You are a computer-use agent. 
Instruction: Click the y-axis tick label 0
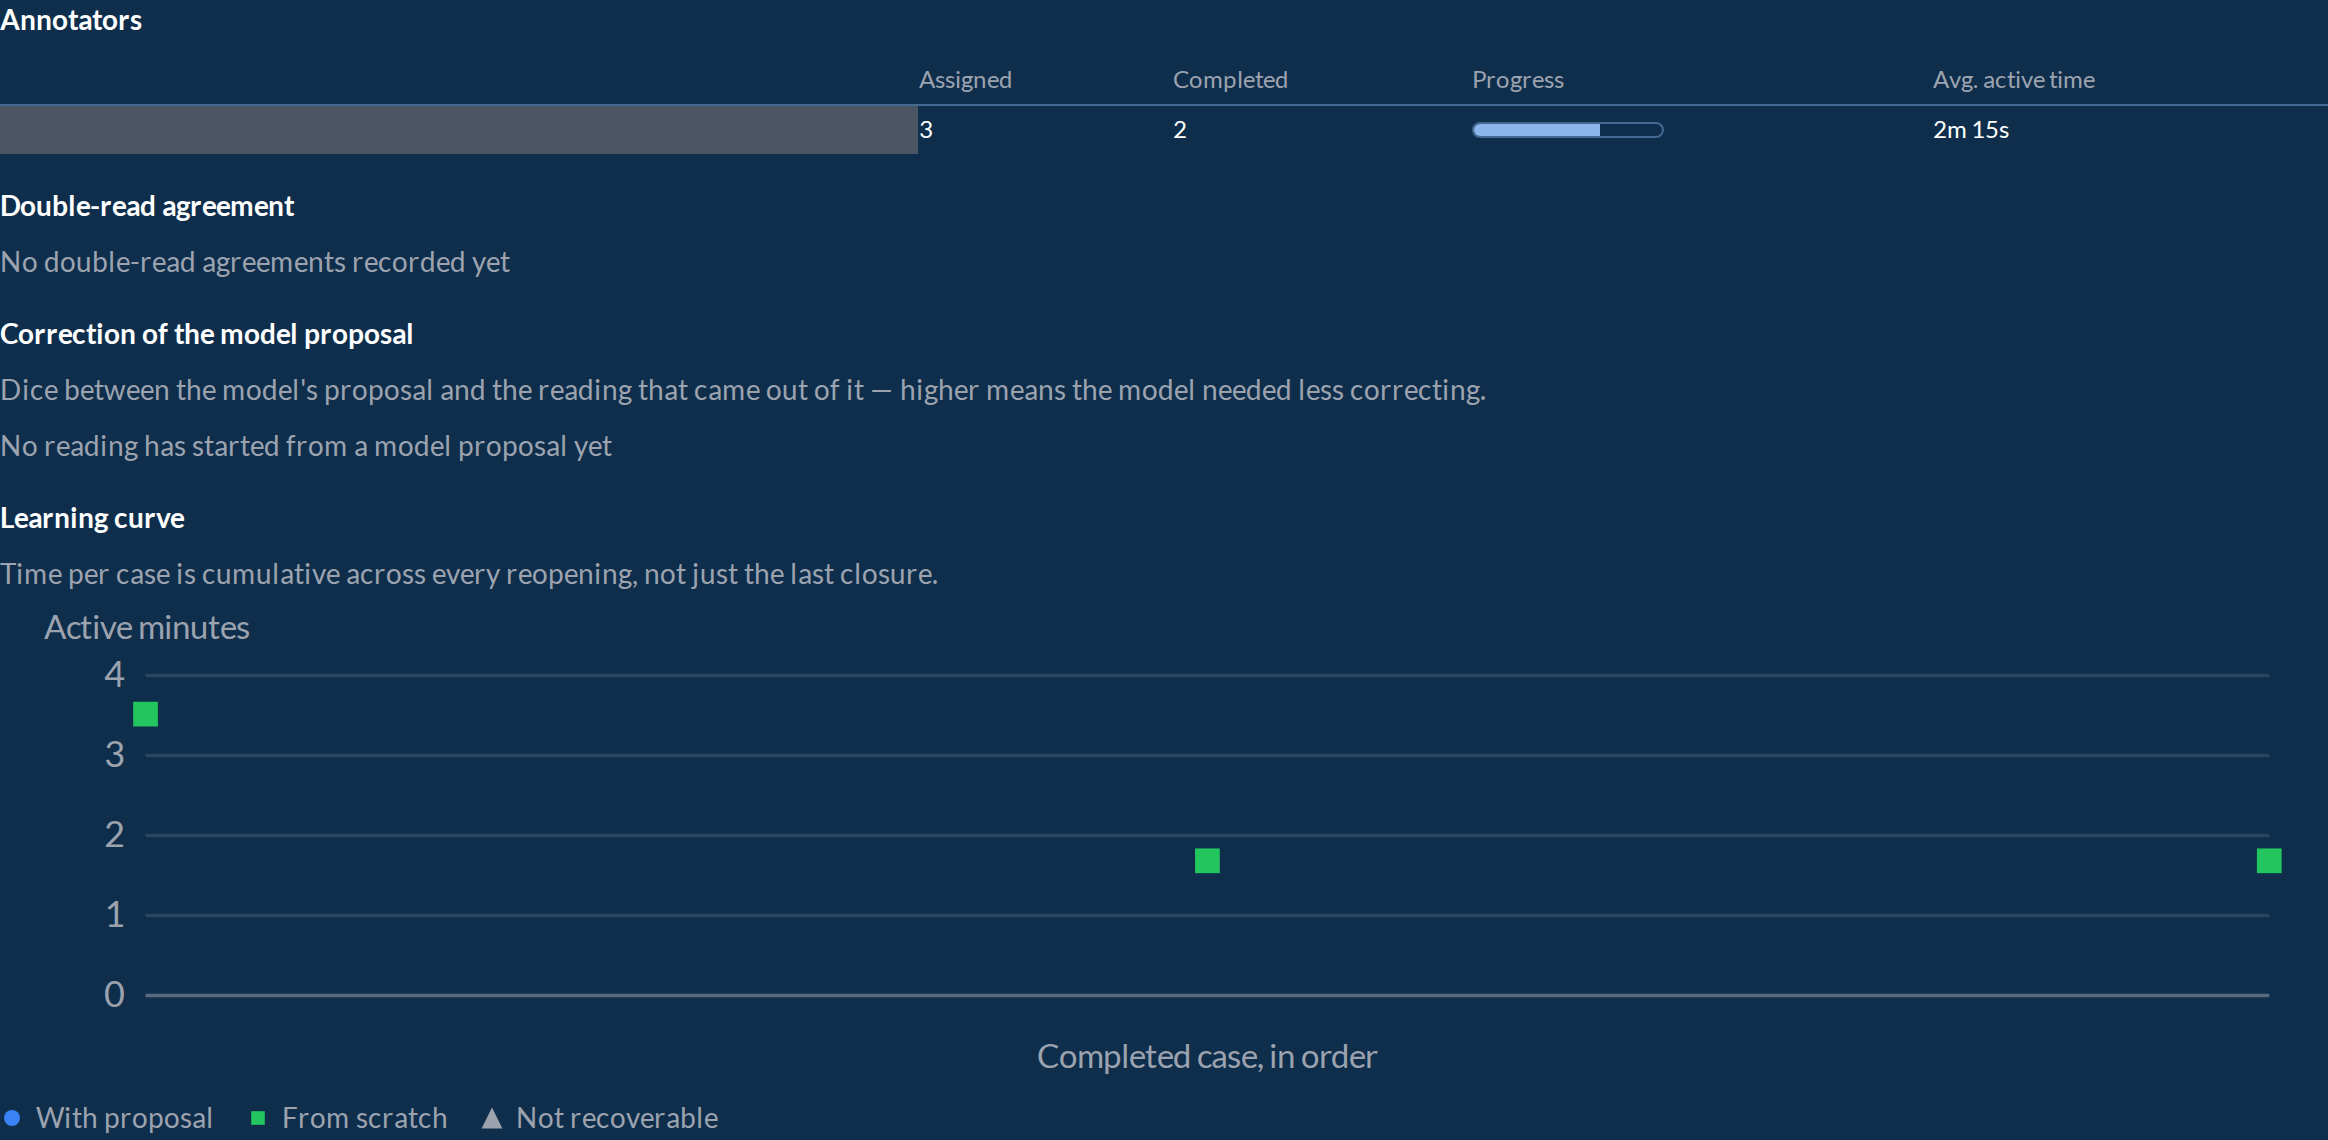point(114,994)
